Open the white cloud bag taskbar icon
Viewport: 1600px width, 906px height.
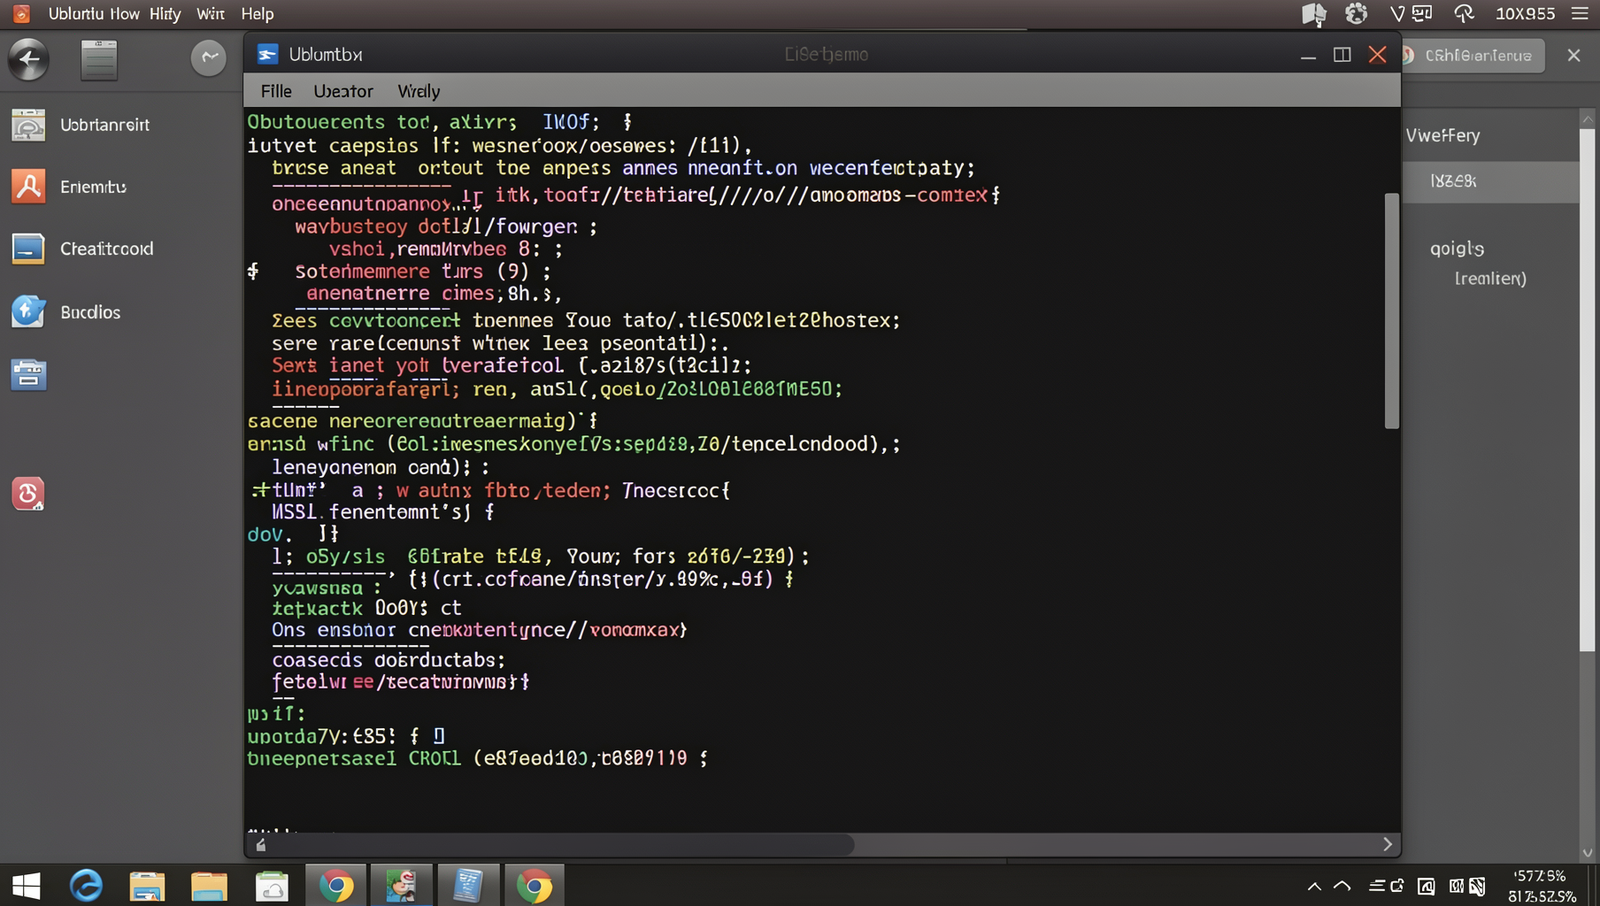coord(271,886)
